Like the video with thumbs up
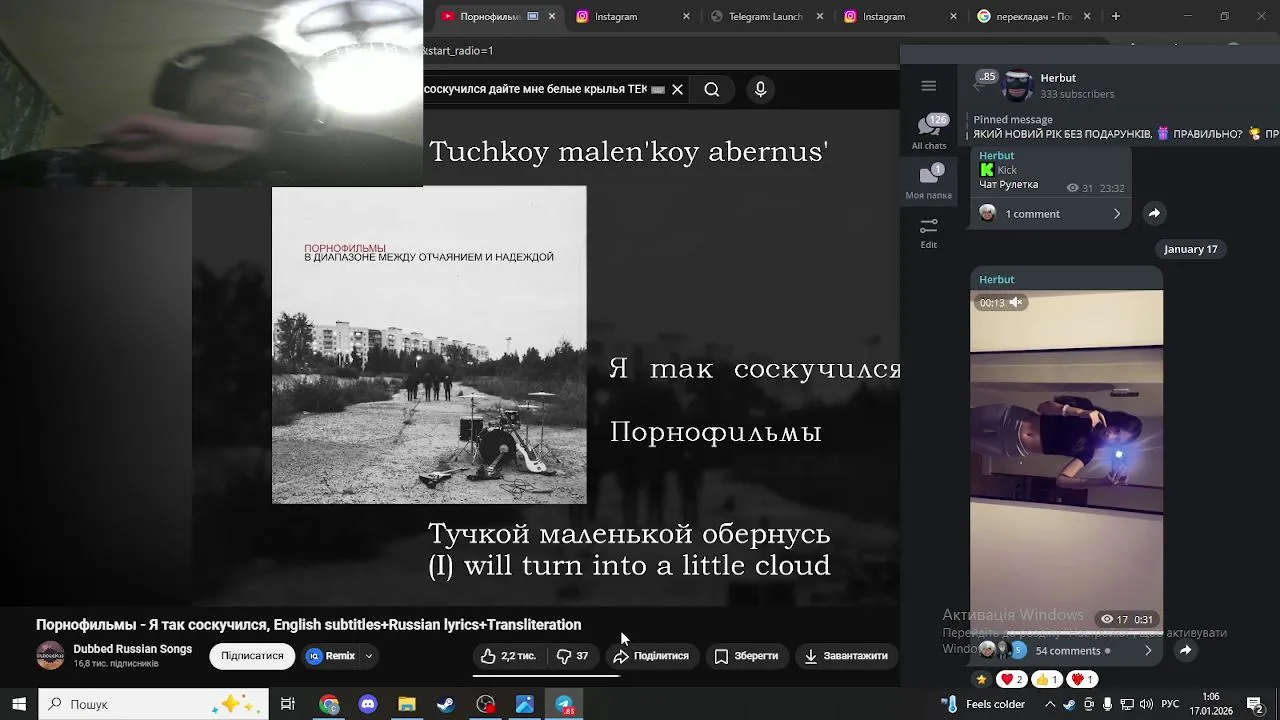The image size is (1280, 720). pyautogui.click(x=509, y=656)
